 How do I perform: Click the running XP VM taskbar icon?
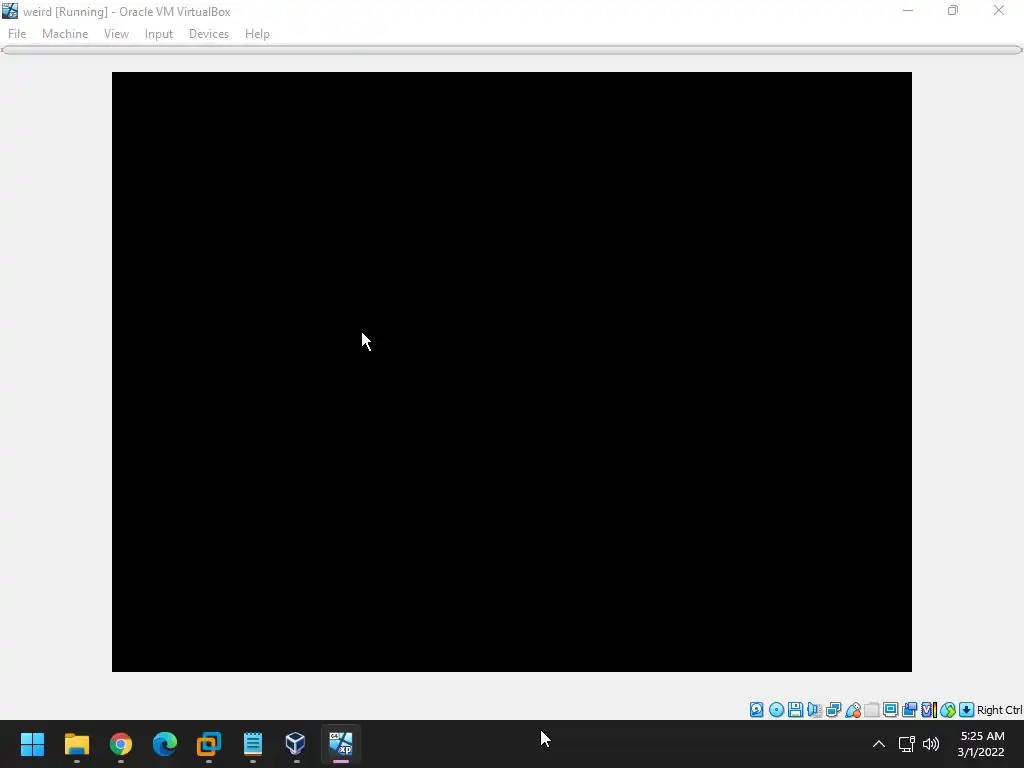pos(341,744)
